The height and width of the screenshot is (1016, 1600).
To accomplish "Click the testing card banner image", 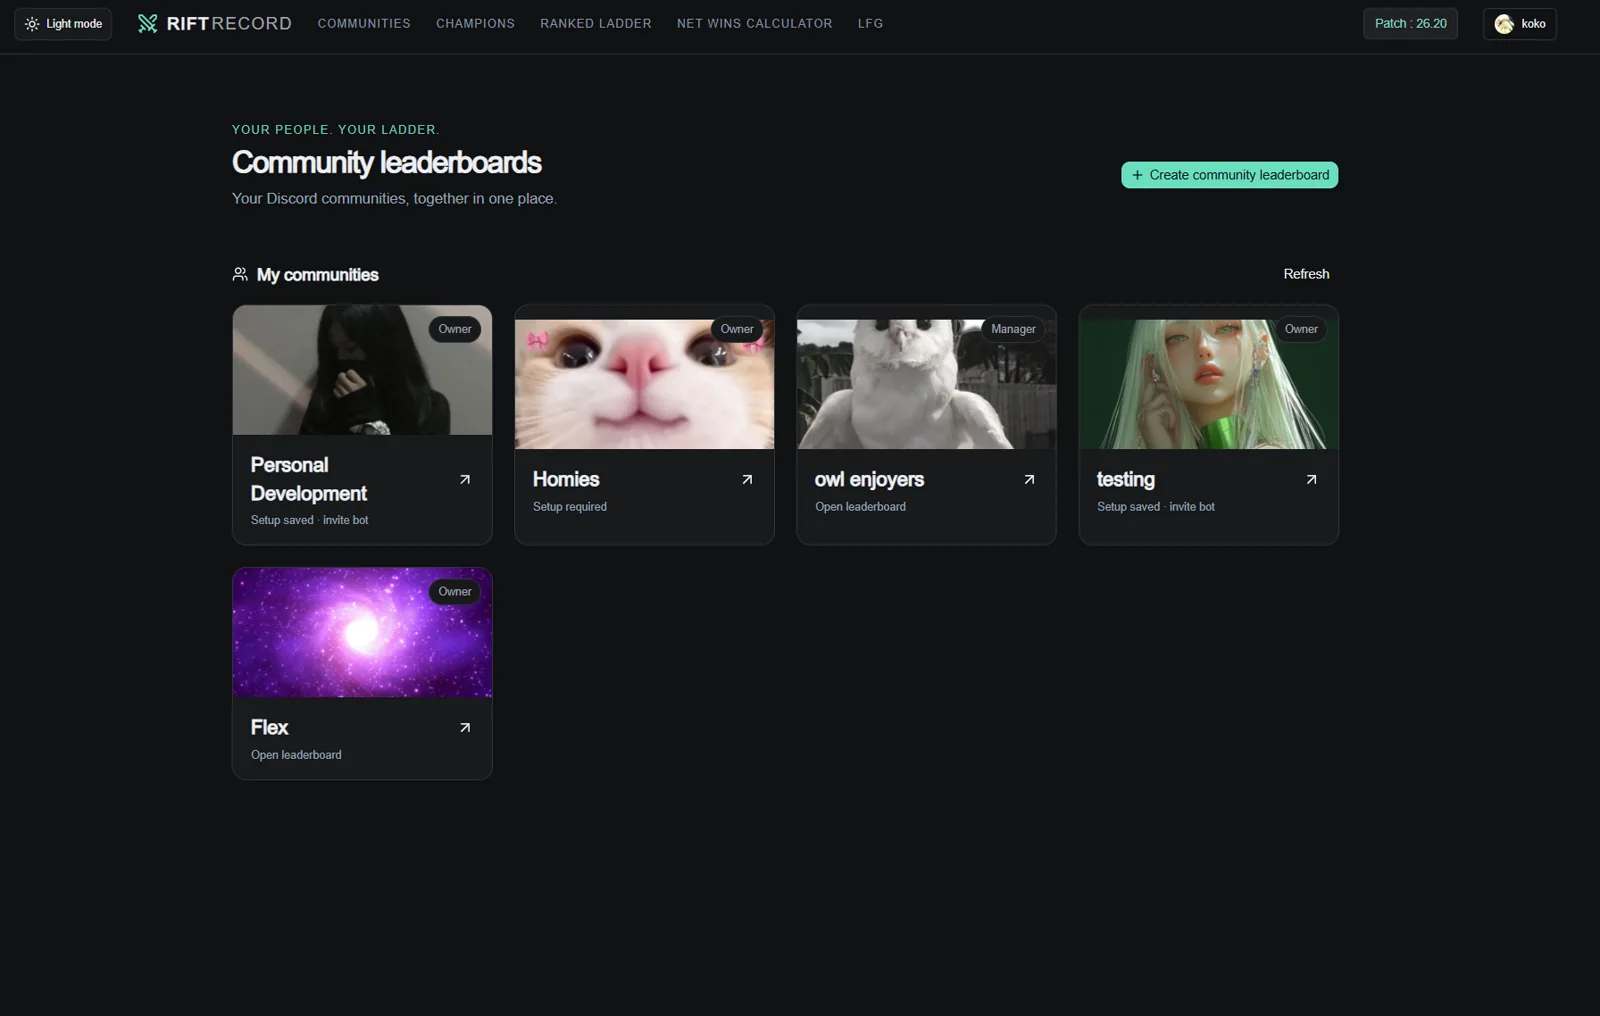I will 1208,384.
